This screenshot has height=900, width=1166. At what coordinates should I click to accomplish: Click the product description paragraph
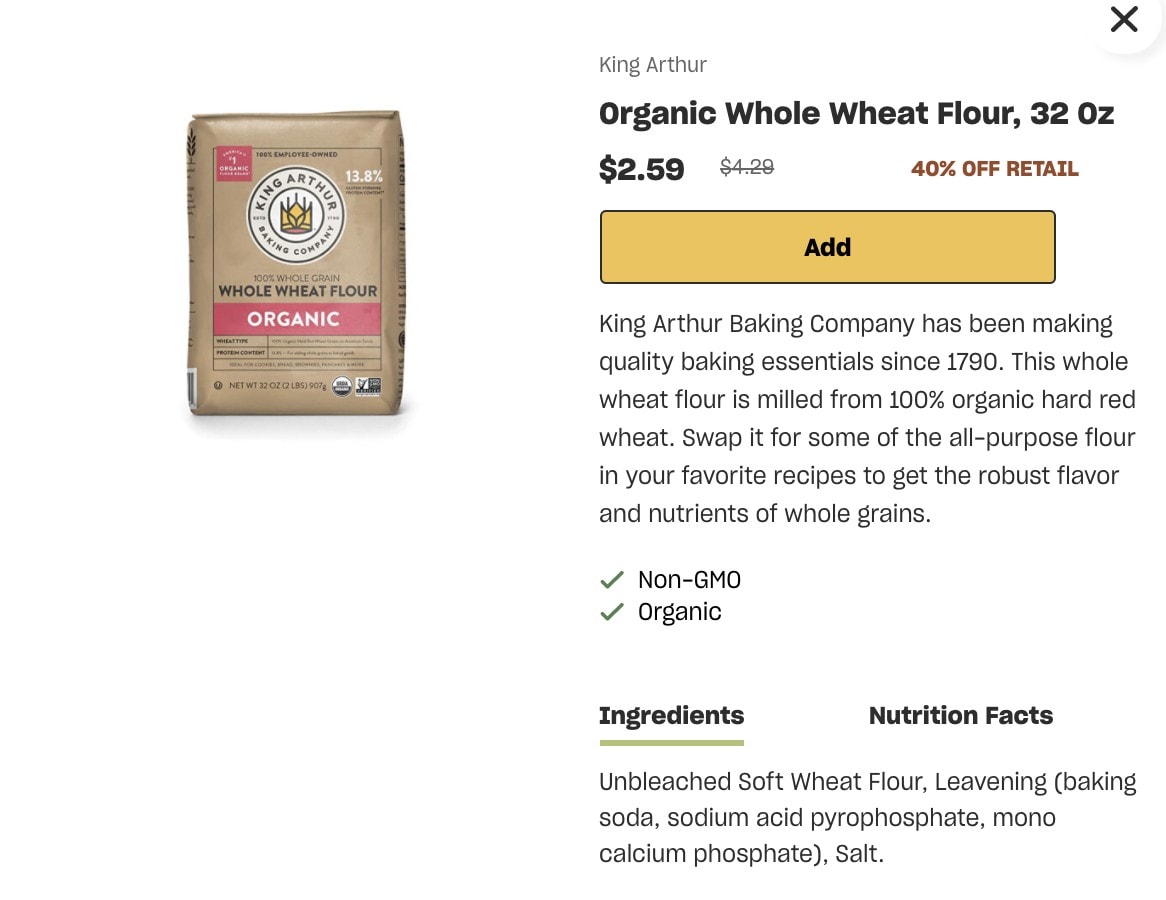(x=867, y=419)
